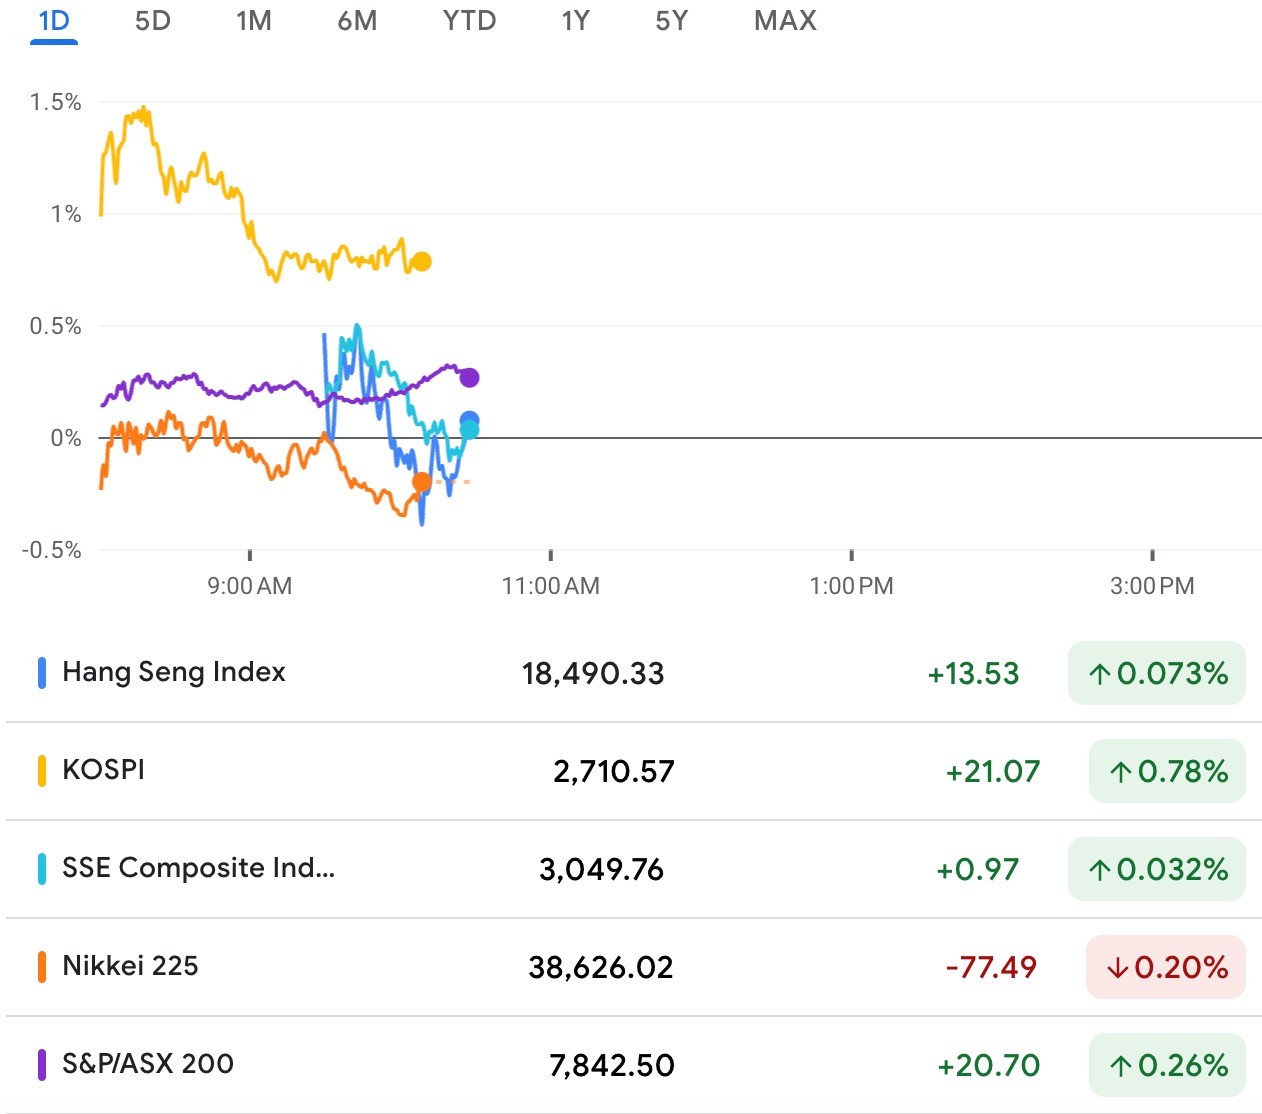Click the +20.70 point change
Viewport: 1262px width, 1114px height.
[x=988, y=1066]
